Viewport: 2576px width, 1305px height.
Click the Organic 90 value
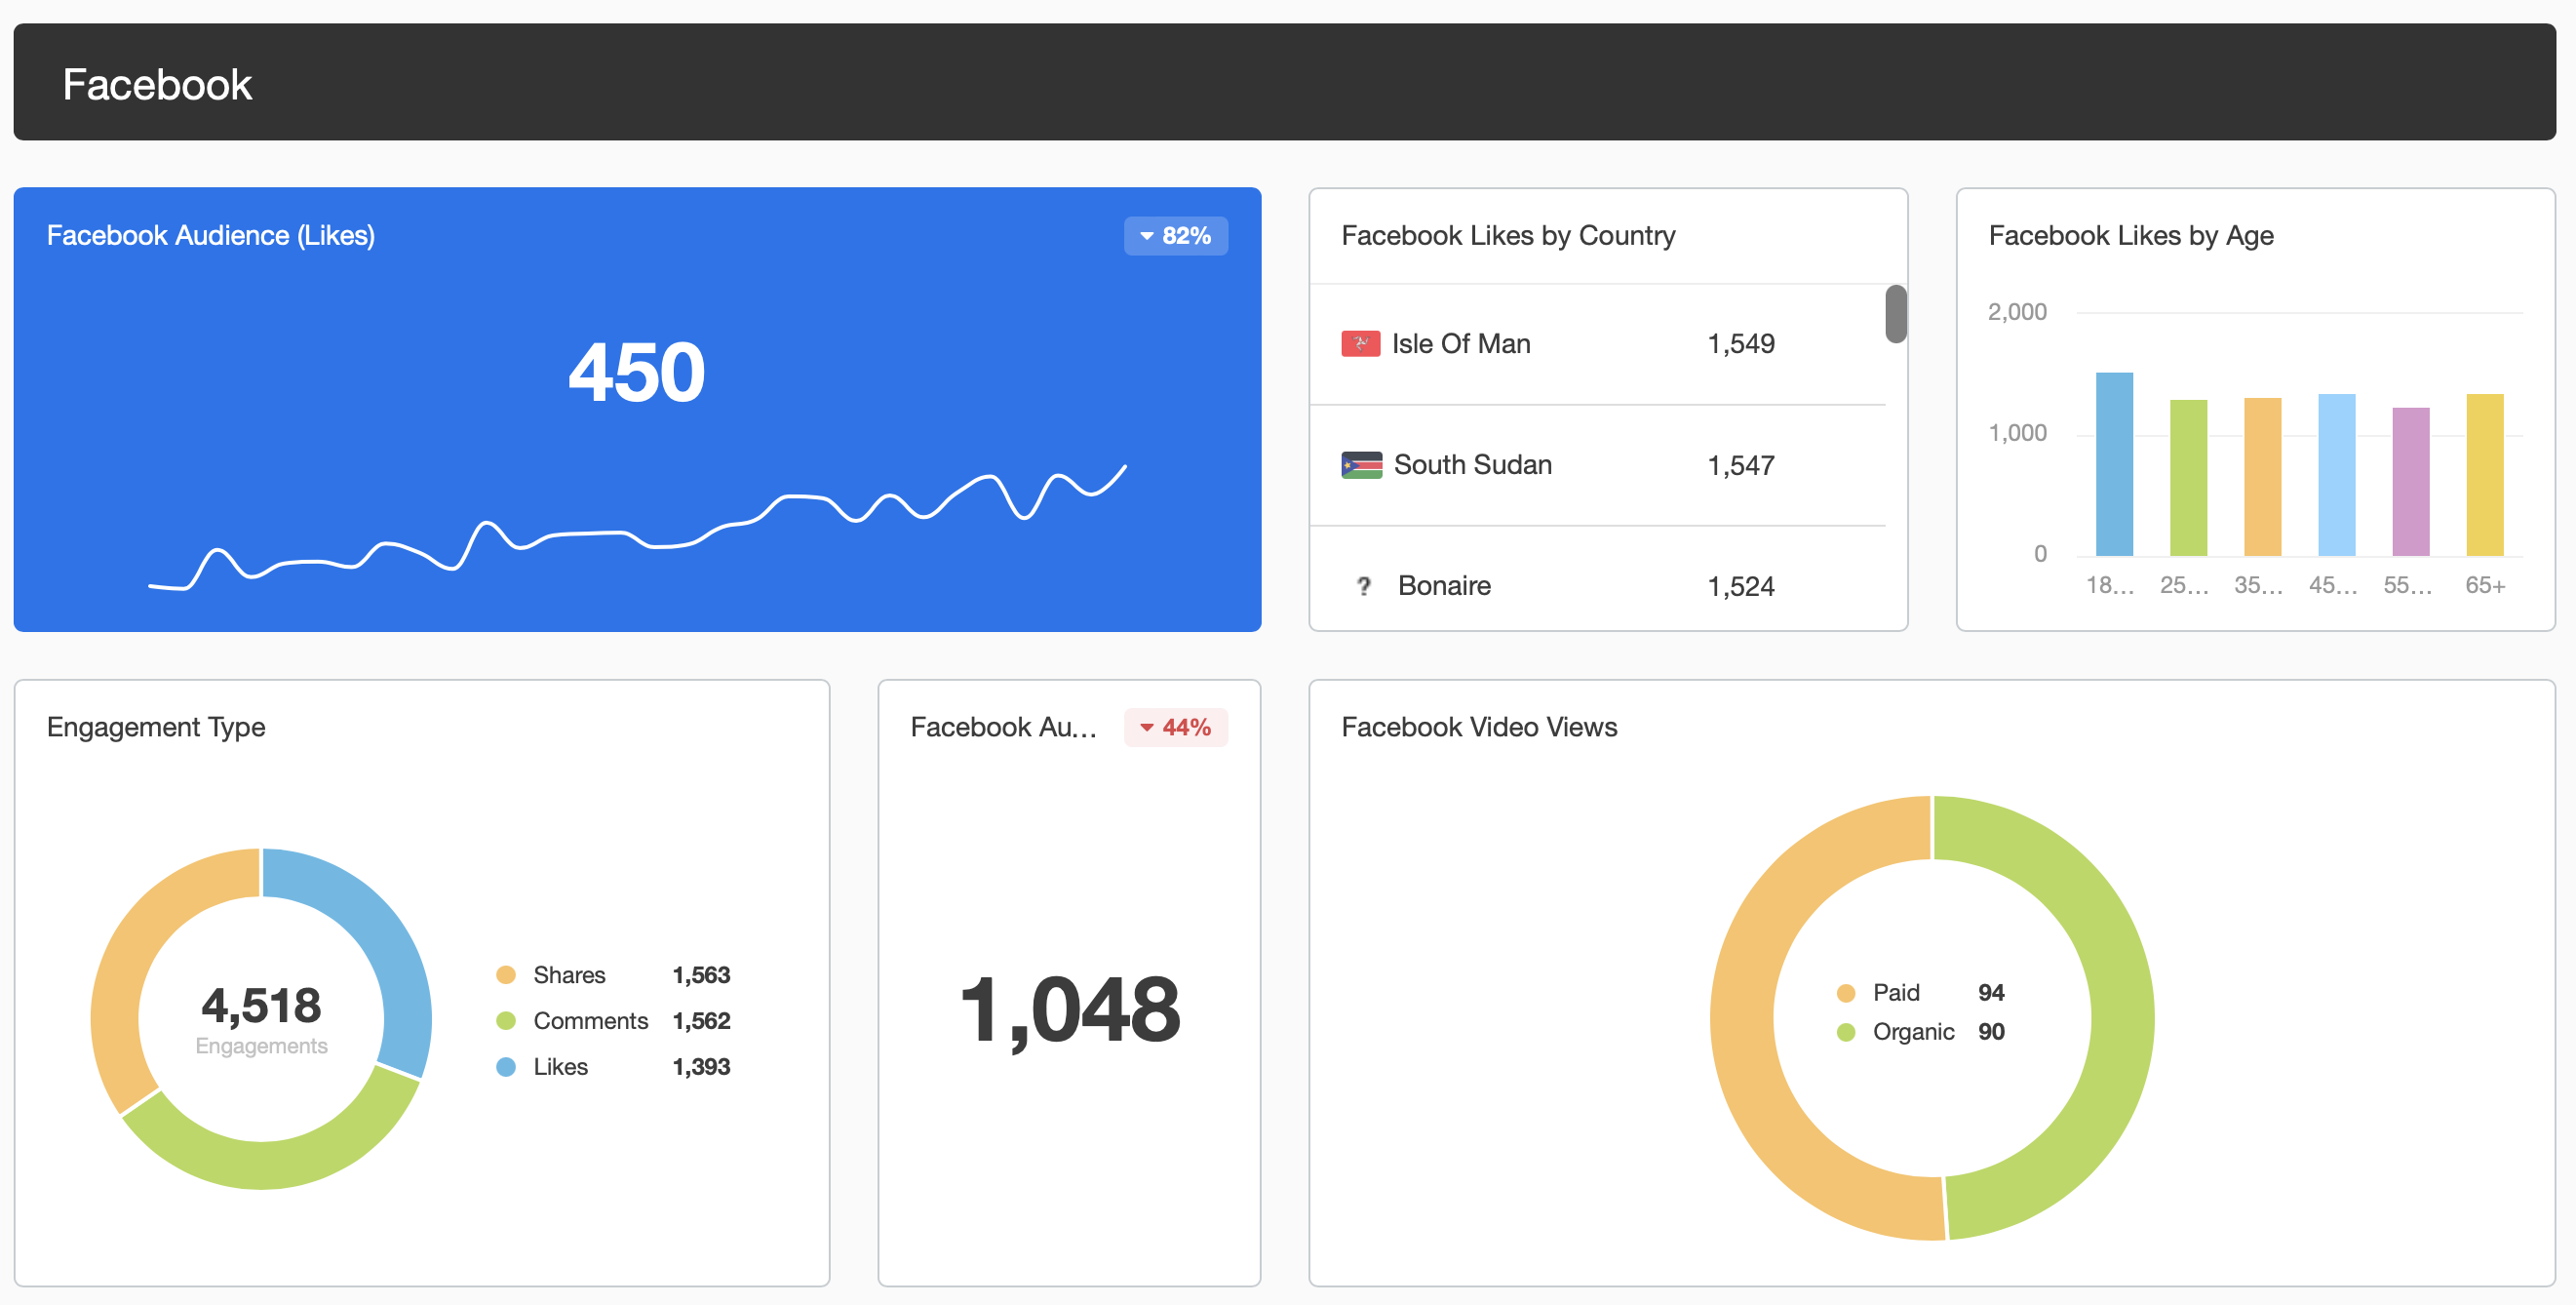click(x=1991, y=1032)
